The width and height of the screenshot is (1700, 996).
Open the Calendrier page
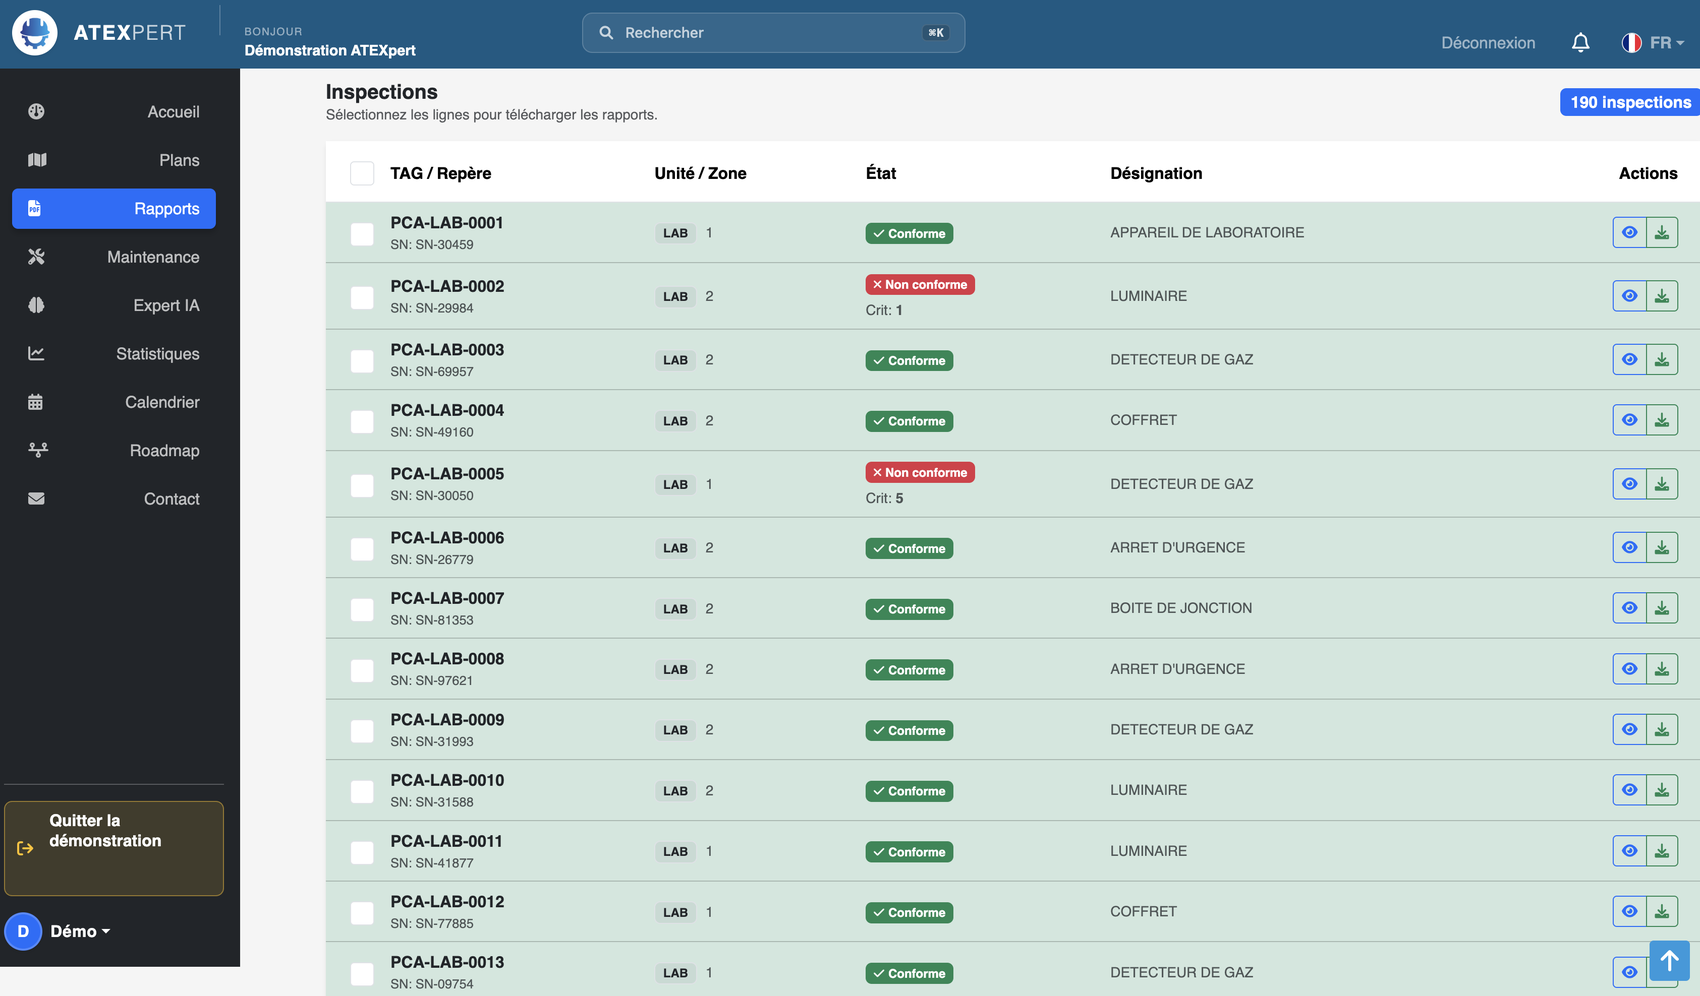point(114,402)
